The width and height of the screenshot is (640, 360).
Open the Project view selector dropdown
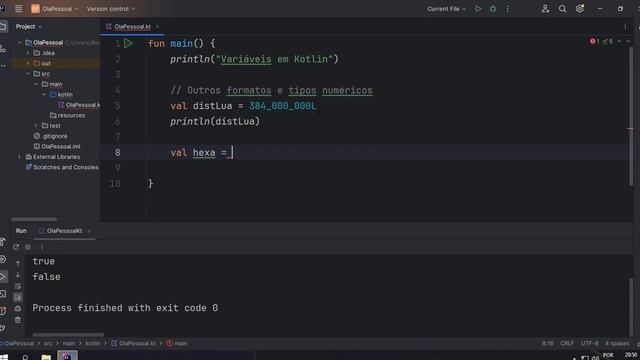29,27
